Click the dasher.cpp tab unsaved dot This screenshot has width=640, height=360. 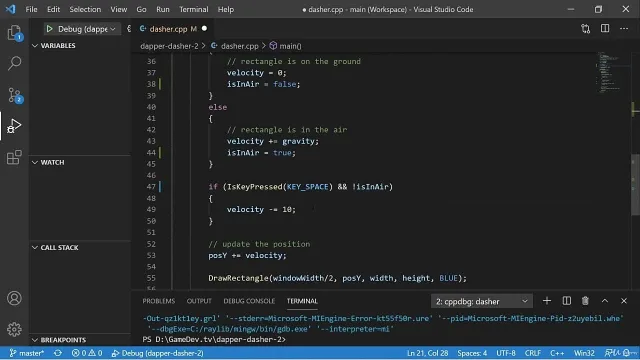[x=204, y=29]
